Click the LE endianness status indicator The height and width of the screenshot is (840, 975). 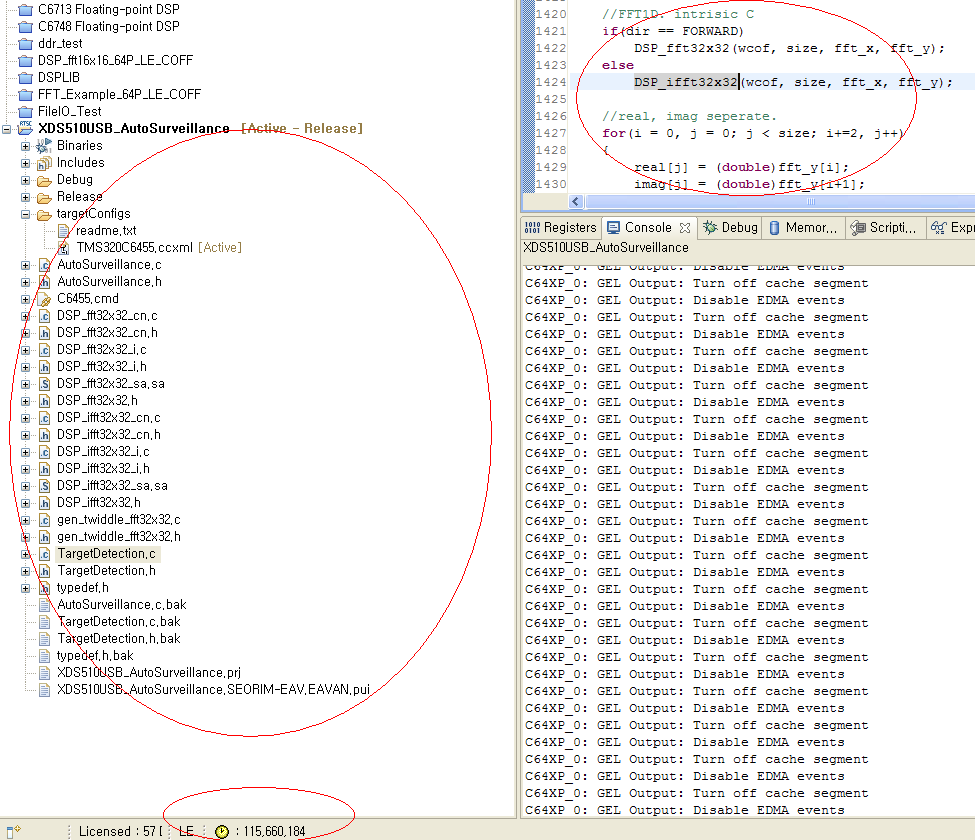coord(187,832)
